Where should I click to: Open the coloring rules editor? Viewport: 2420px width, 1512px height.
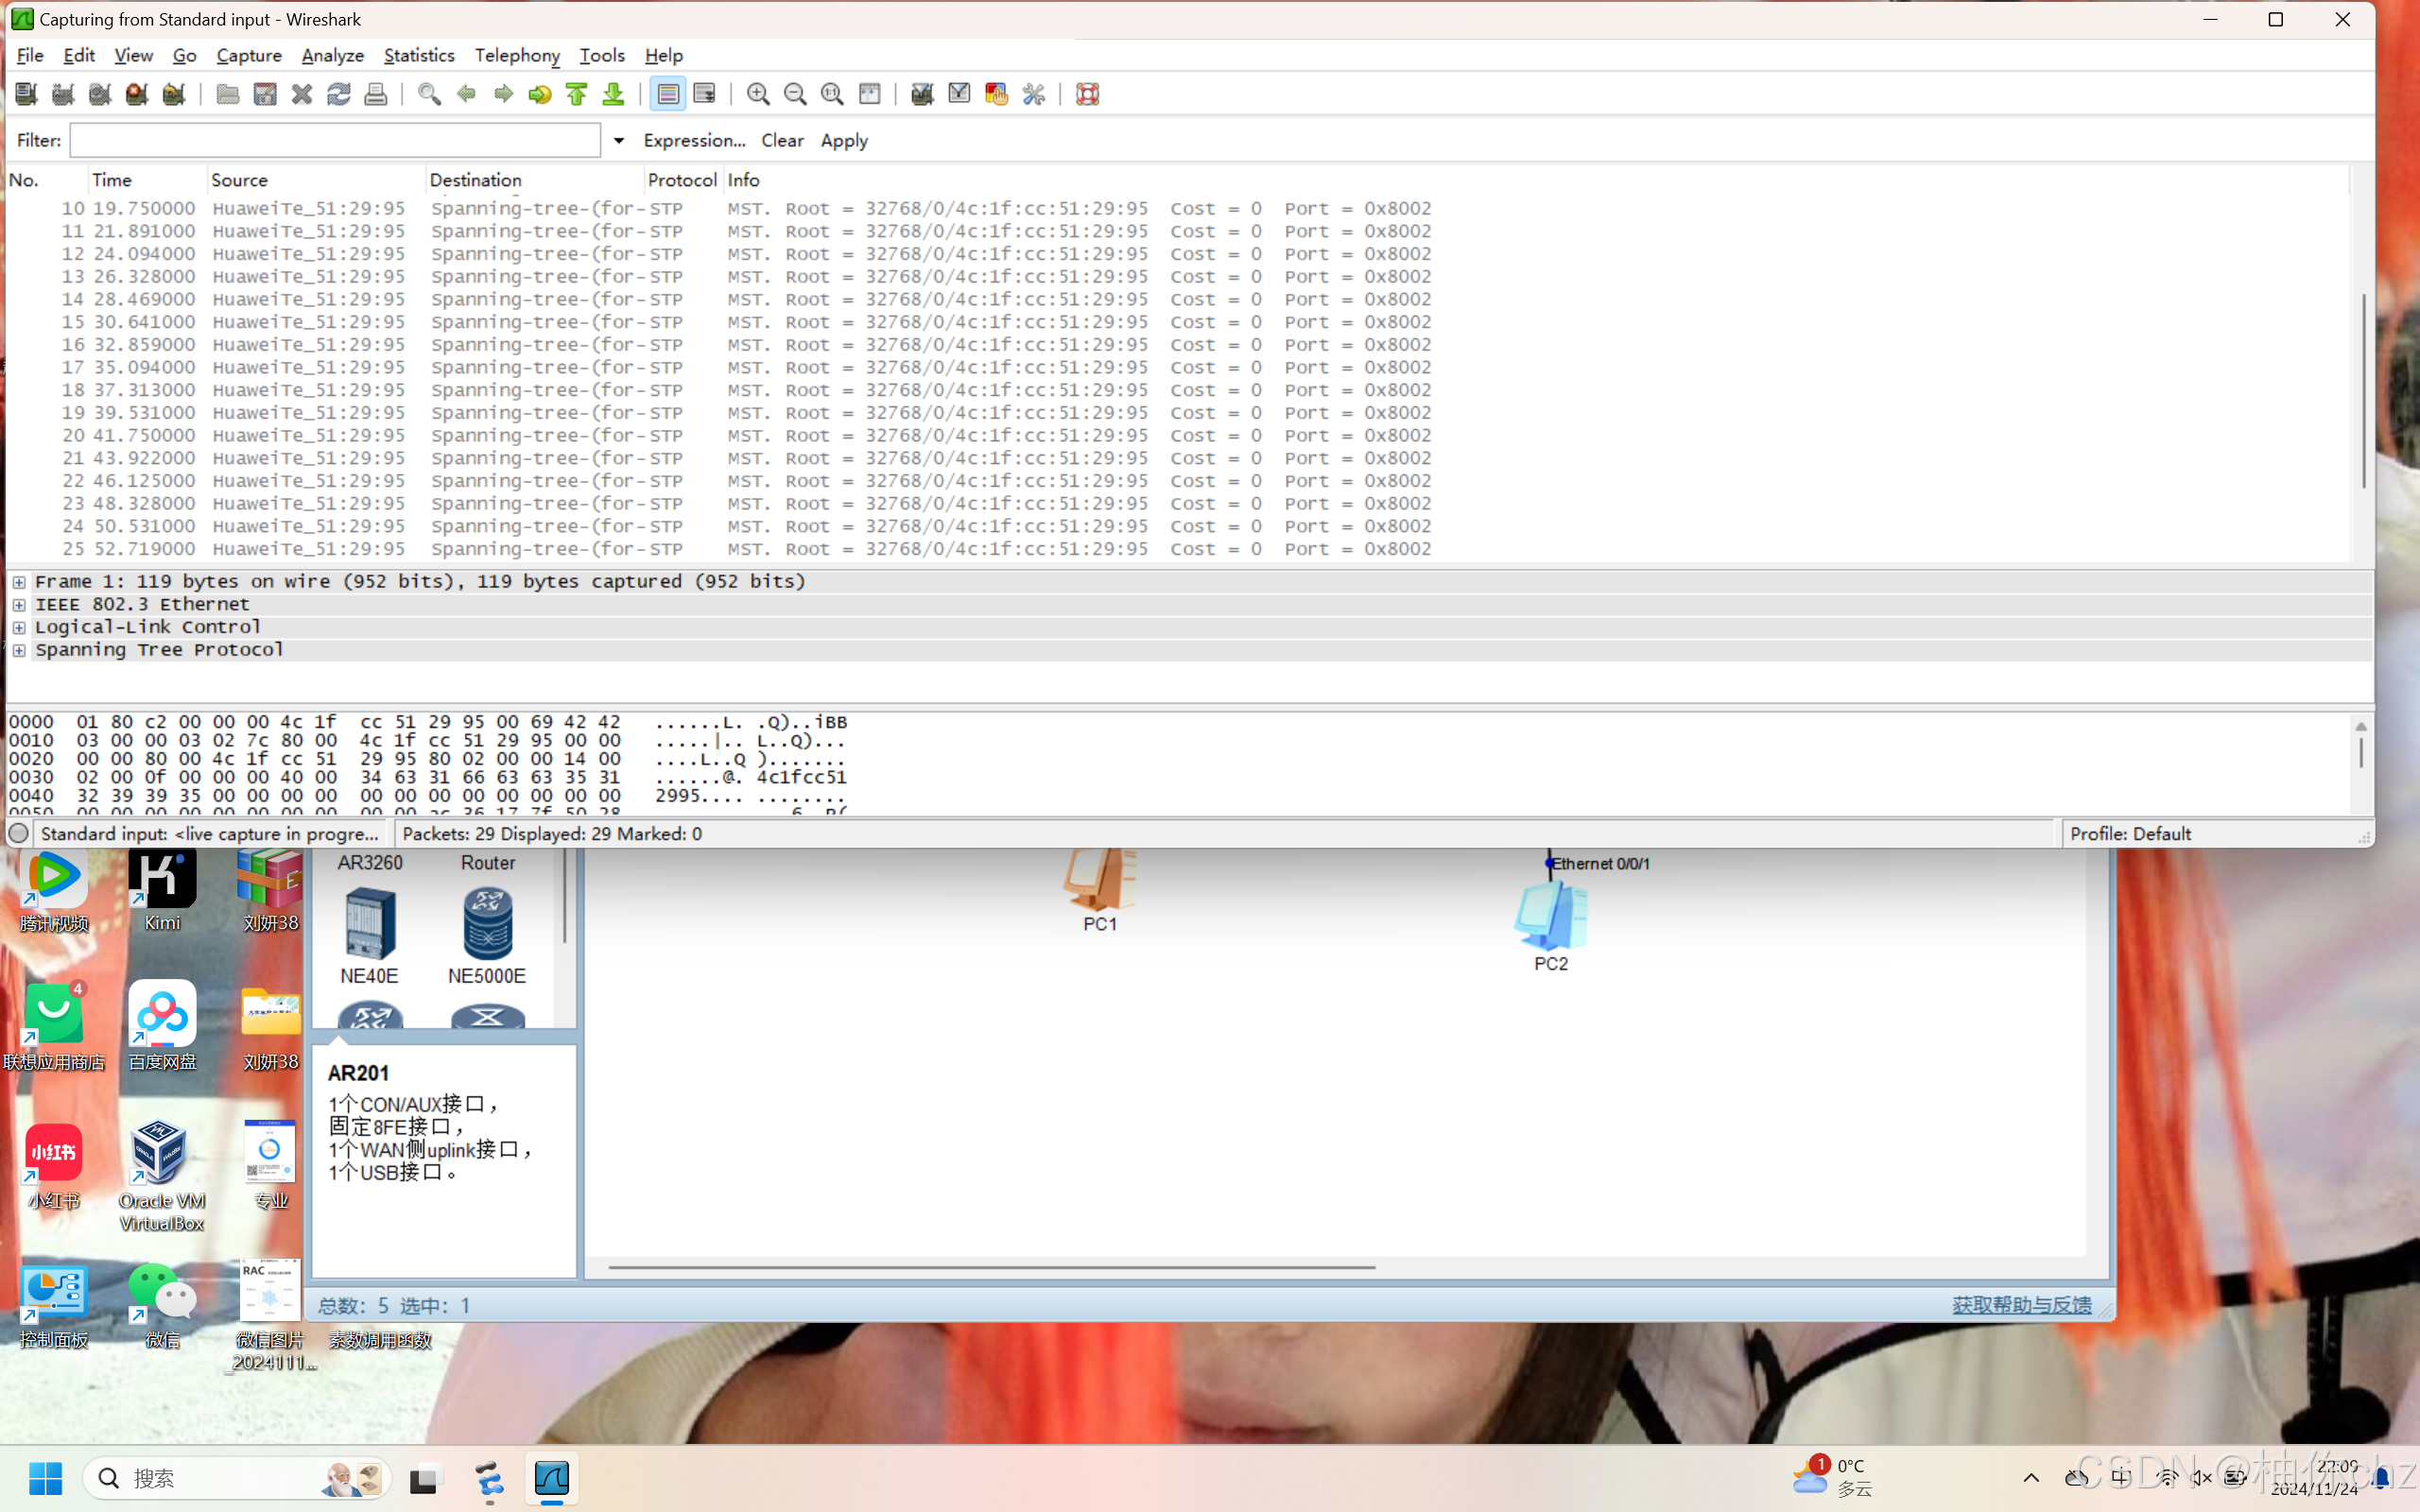(996, 94)
